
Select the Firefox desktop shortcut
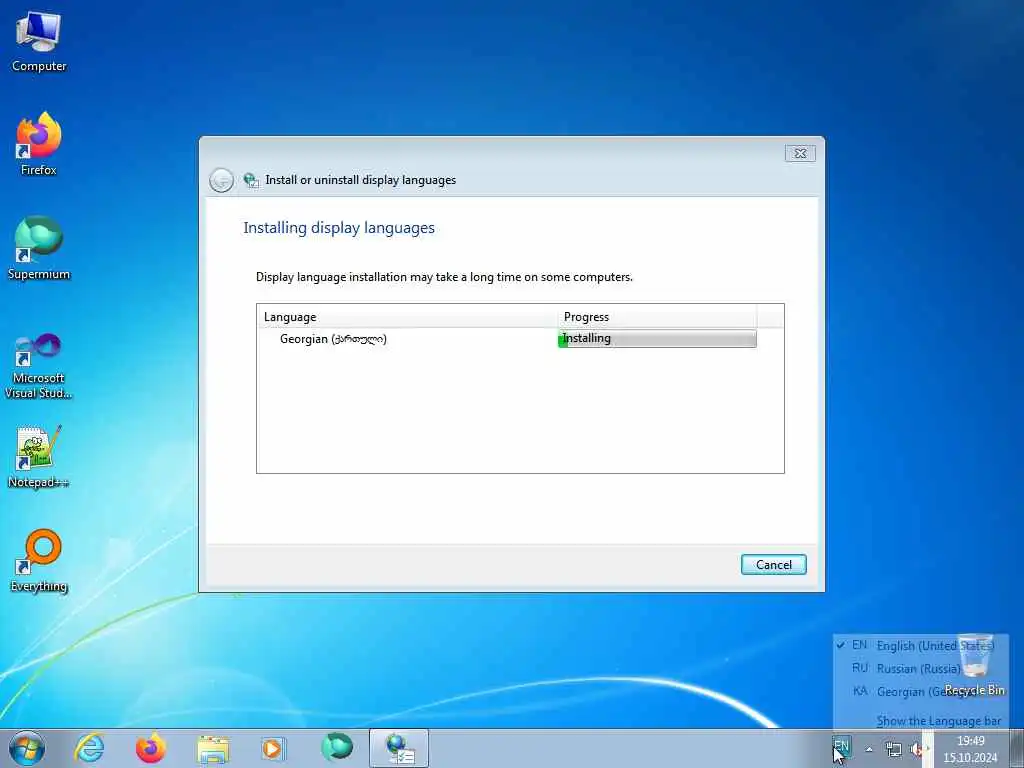(x=39, y=144)
